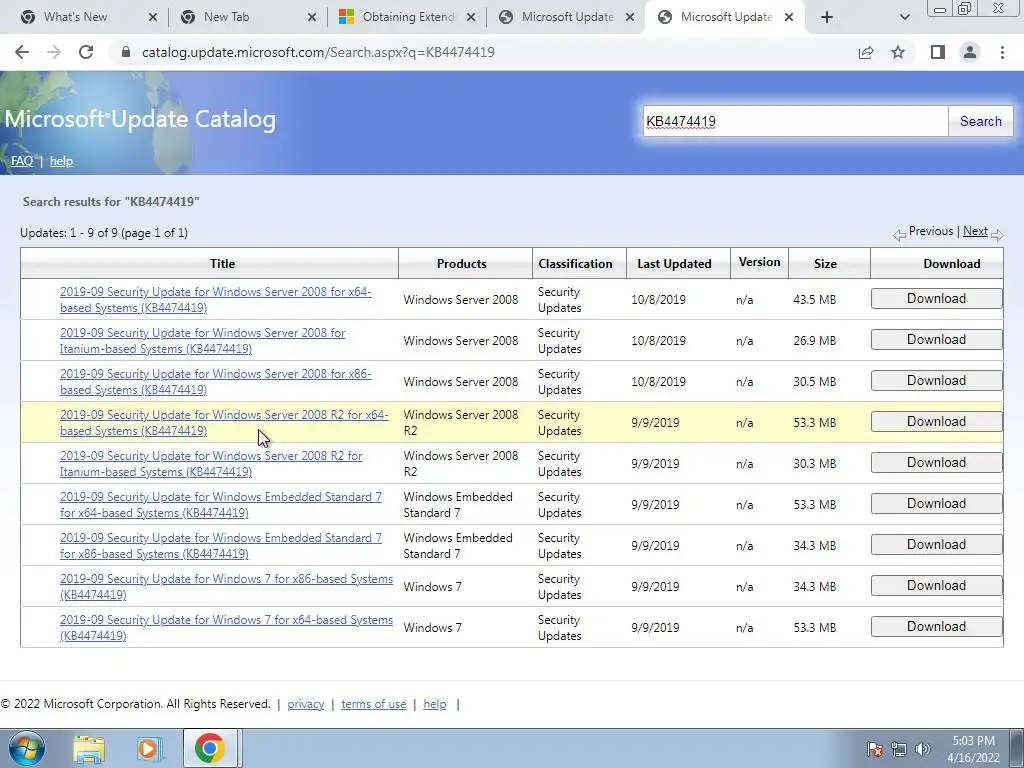Open the footer privacy link
This screenshot has width=1024, height=768.
306,704
